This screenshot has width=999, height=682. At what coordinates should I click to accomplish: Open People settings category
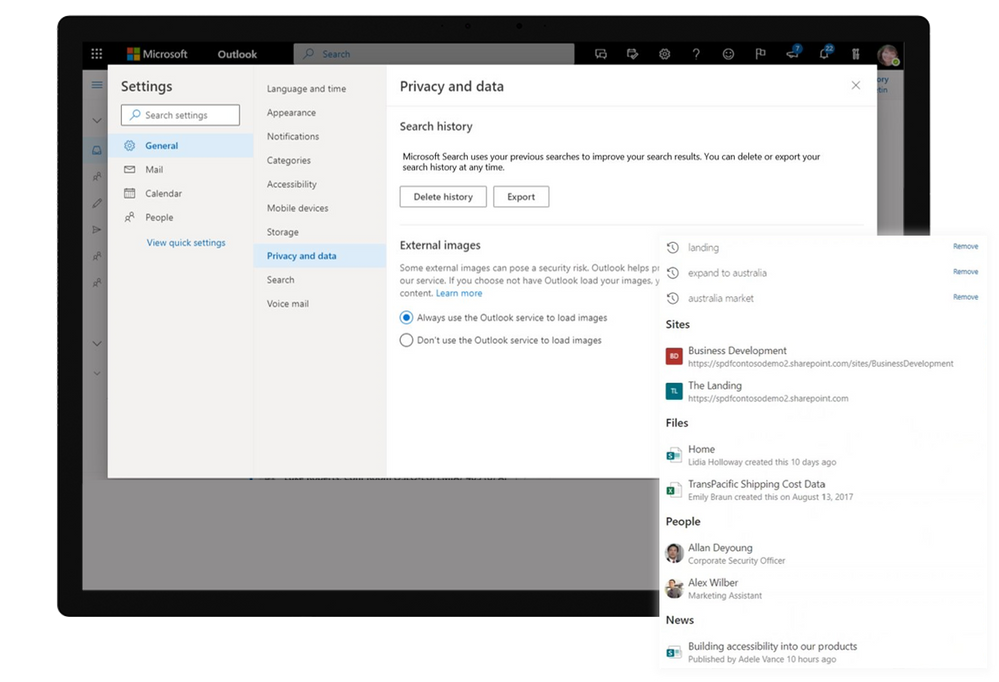180,217
